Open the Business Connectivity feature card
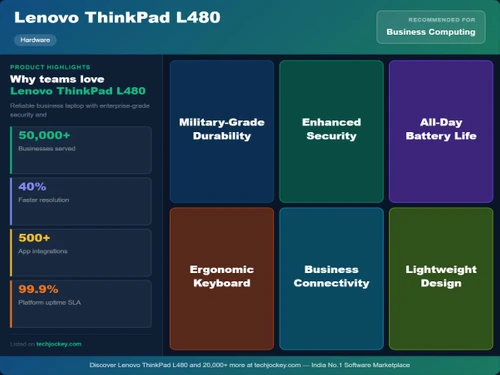500x375 pixels. point(331,279)
